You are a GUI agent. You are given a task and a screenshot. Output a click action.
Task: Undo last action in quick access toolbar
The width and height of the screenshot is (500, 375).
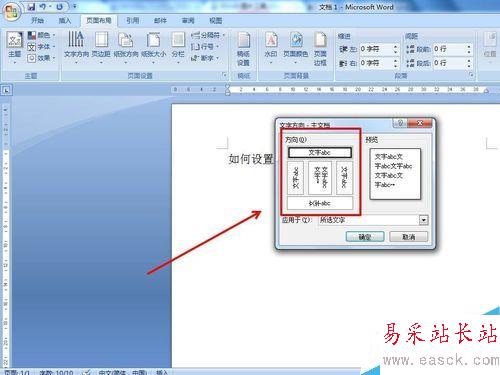43,6
